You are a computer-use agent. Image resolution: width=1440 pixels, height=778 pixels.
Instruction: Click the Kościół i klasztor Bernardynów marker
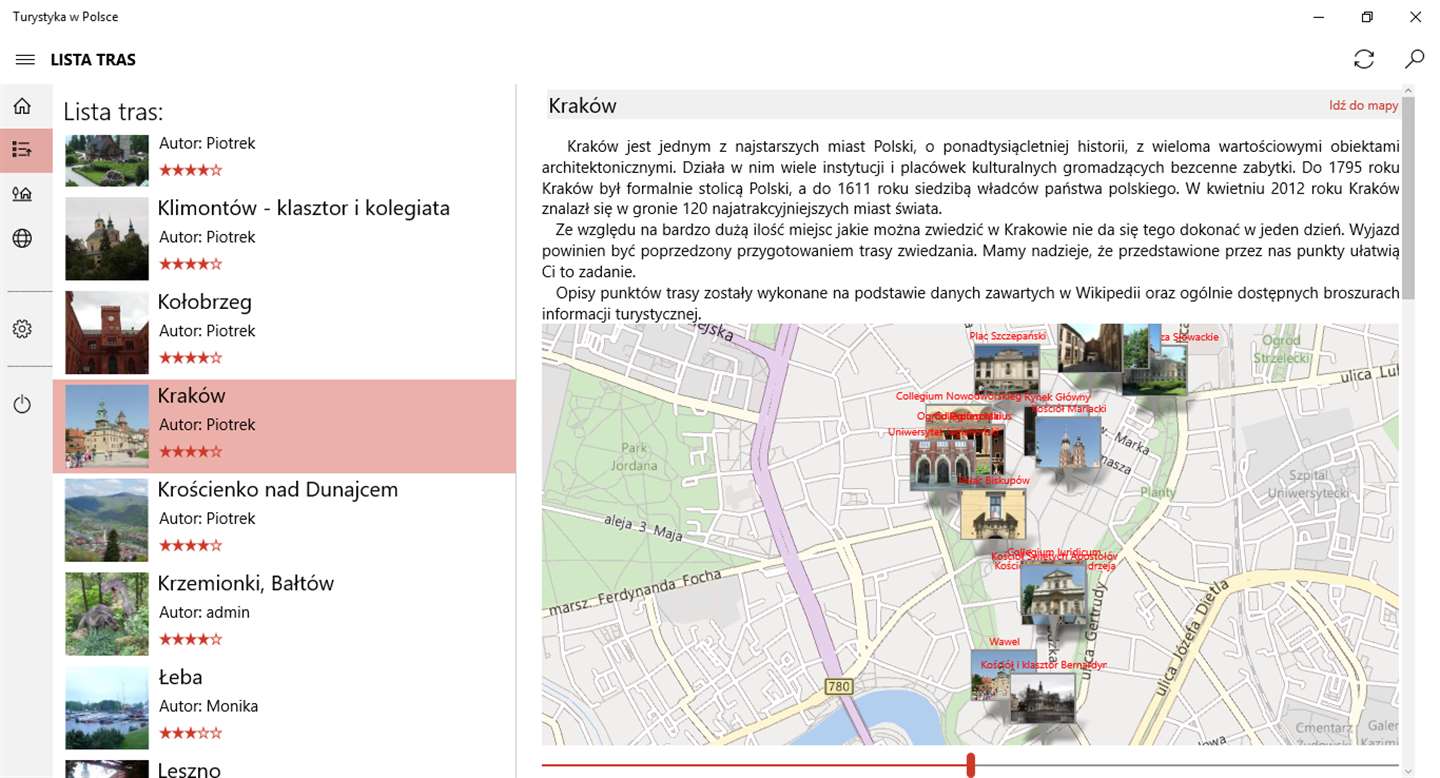[1042, 697]
